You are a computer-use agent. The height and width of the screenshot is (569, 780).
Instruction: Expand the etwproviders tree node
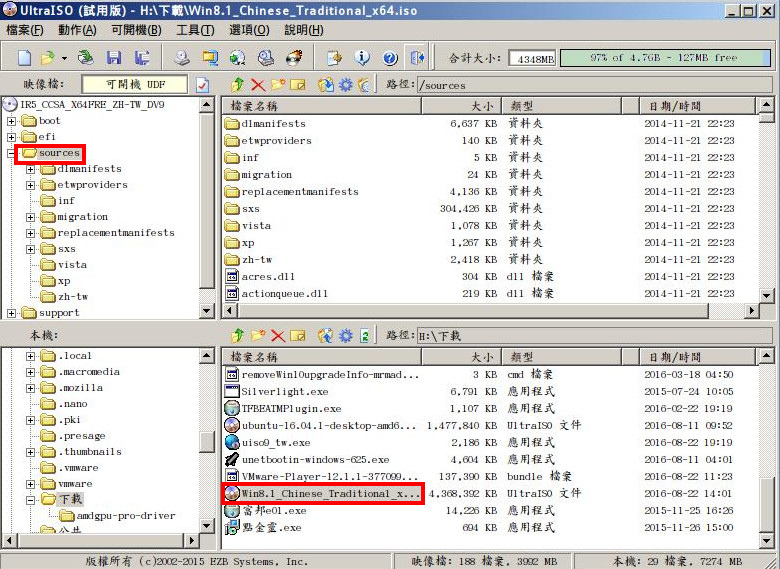31,185
